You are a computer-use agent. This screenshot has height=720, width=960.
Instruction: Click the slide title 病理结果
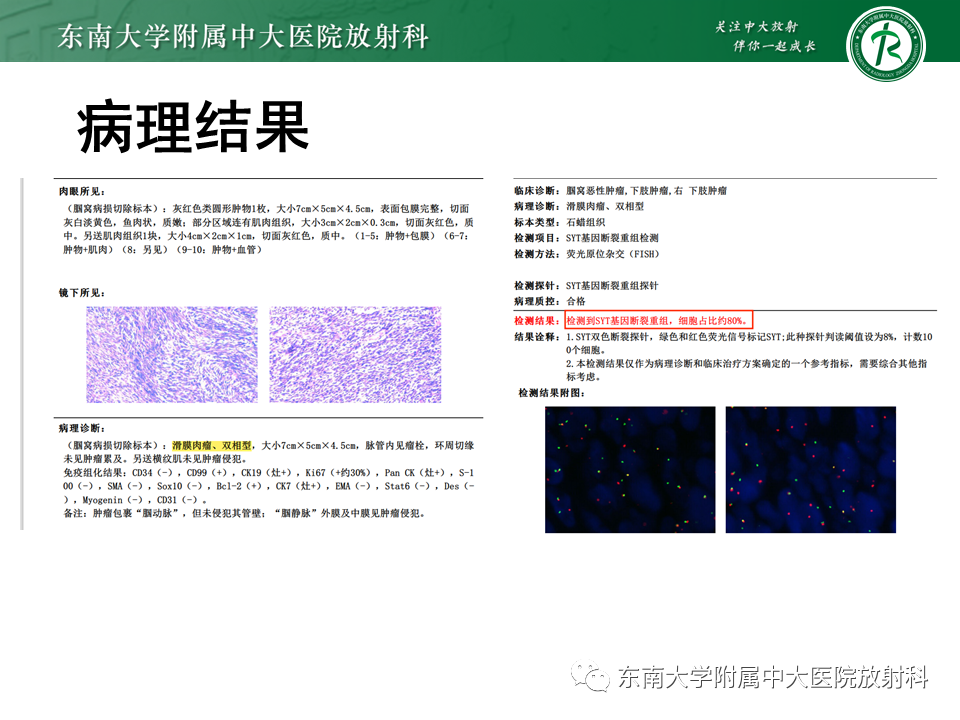192,127
